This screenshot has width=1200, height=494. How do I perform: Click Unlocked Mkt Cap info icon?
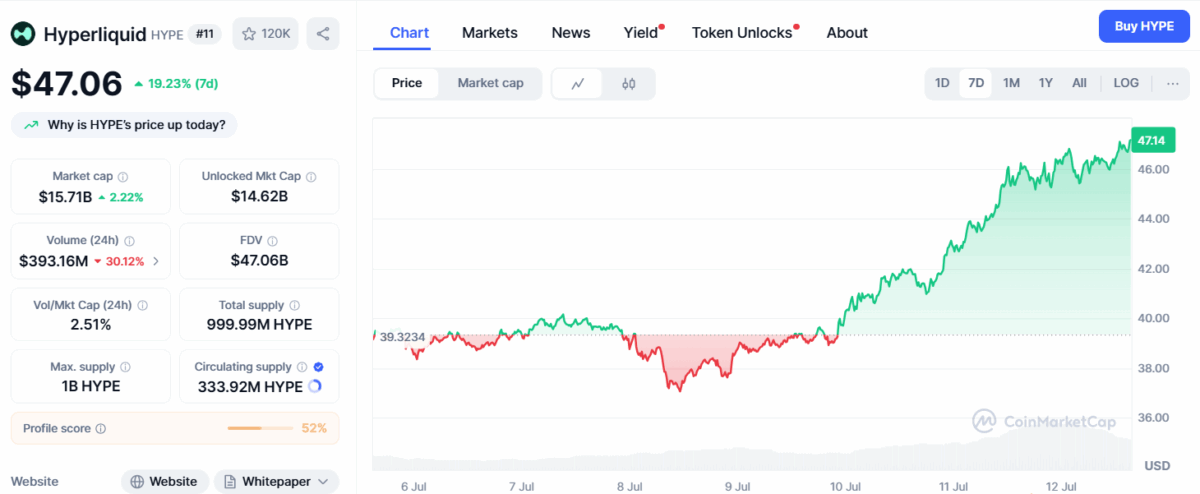pyautogui.click(x=311, y=177)
